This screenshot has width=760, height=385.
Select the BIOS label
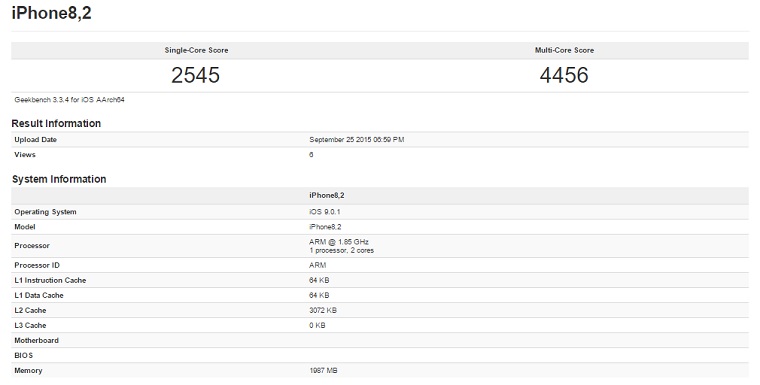[x=24, y=355]
